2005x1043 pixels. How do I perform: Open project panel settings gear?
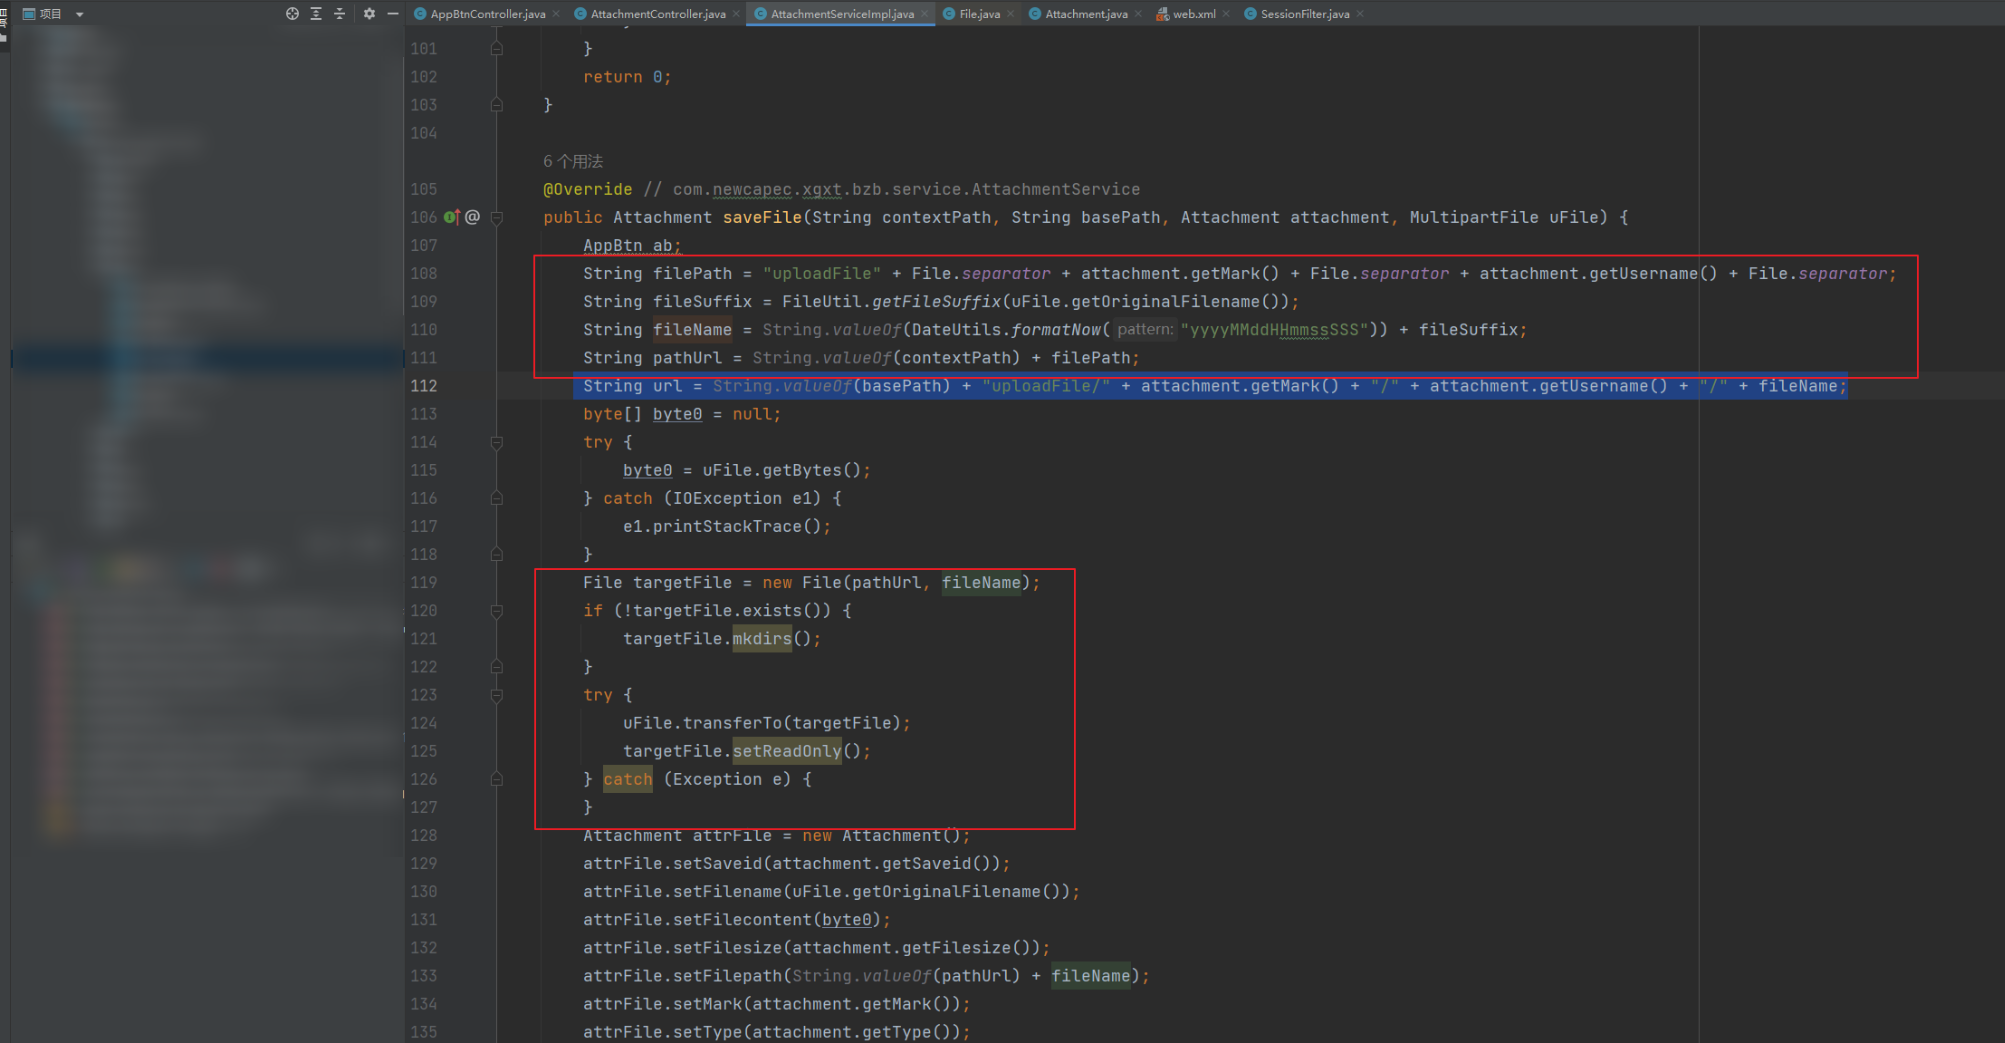pos(369,14)
